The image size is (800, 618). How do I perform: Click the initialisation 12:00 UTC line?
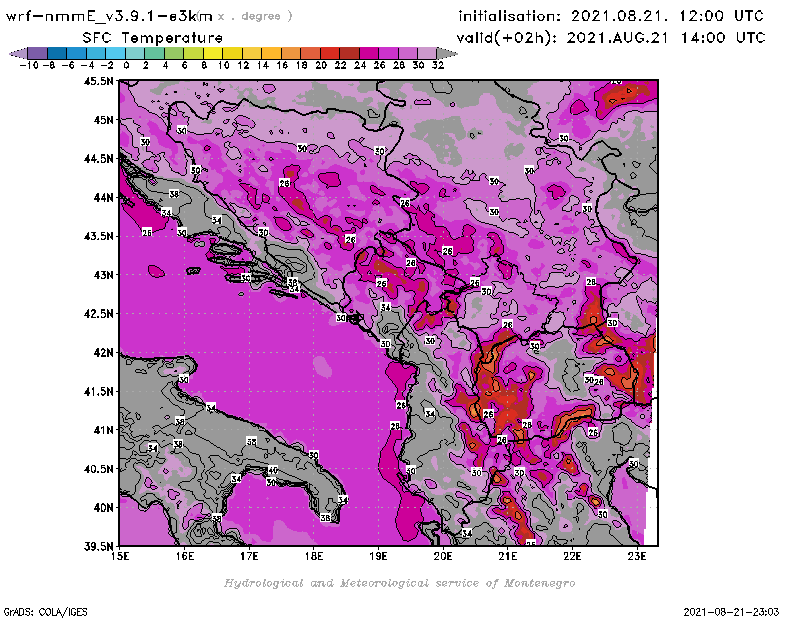coord(611,16)
